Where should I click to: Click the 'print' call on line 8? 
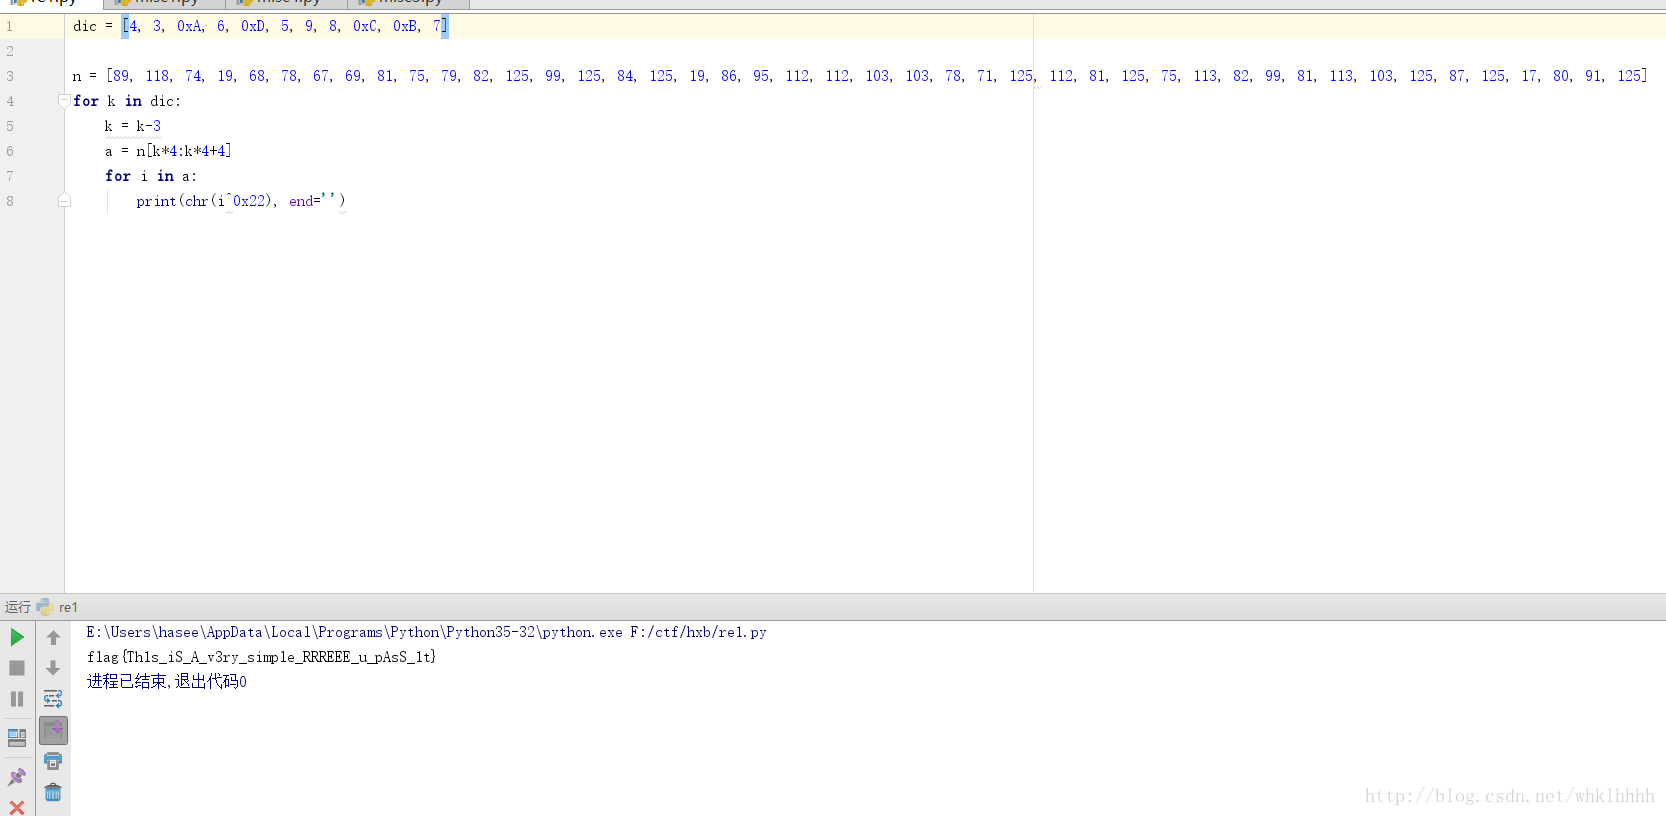pos(156,201)
